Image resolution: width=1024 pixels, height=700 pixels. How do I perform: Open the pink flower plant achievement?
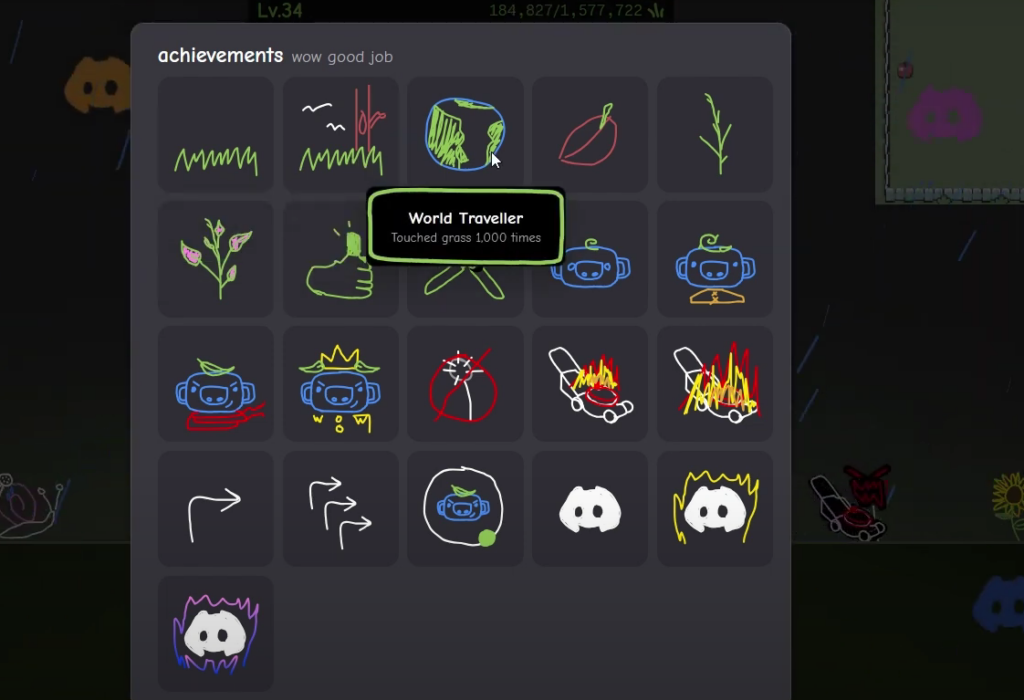216,259
